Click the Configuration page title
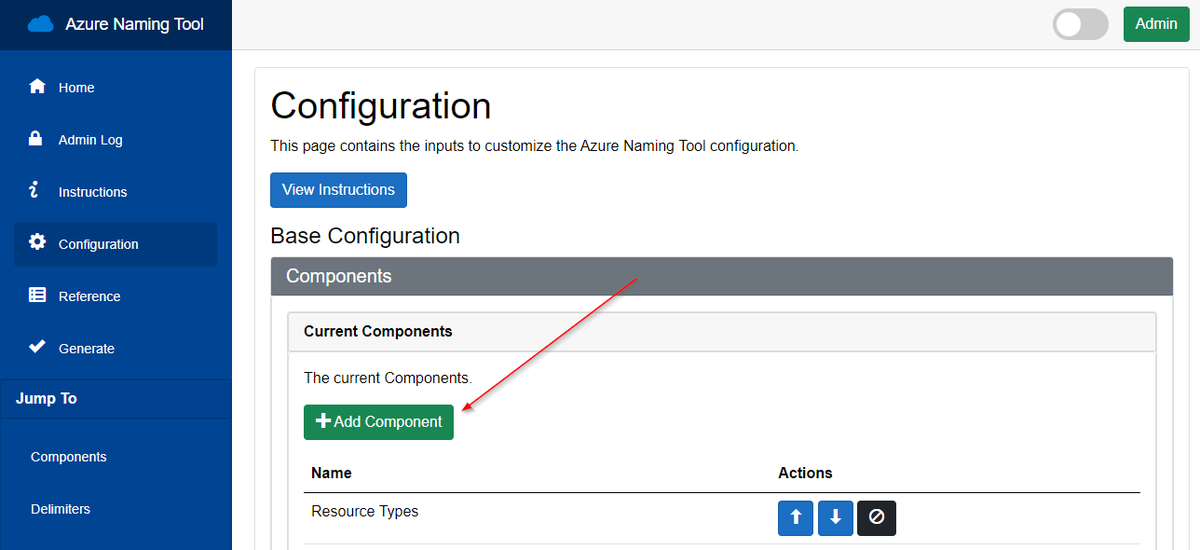Screen dimensions: 1200x550 (381, 106)
